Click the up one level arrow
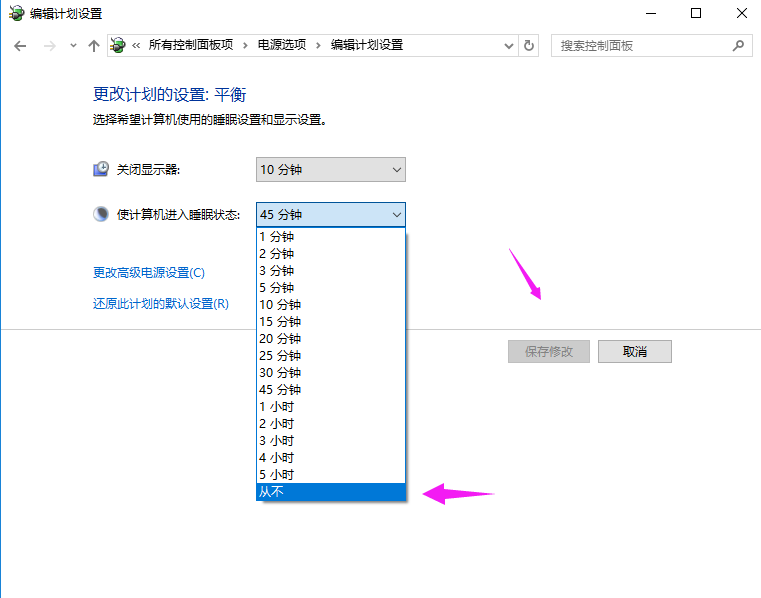Screen dimensions: 761x598 point(94,46)
